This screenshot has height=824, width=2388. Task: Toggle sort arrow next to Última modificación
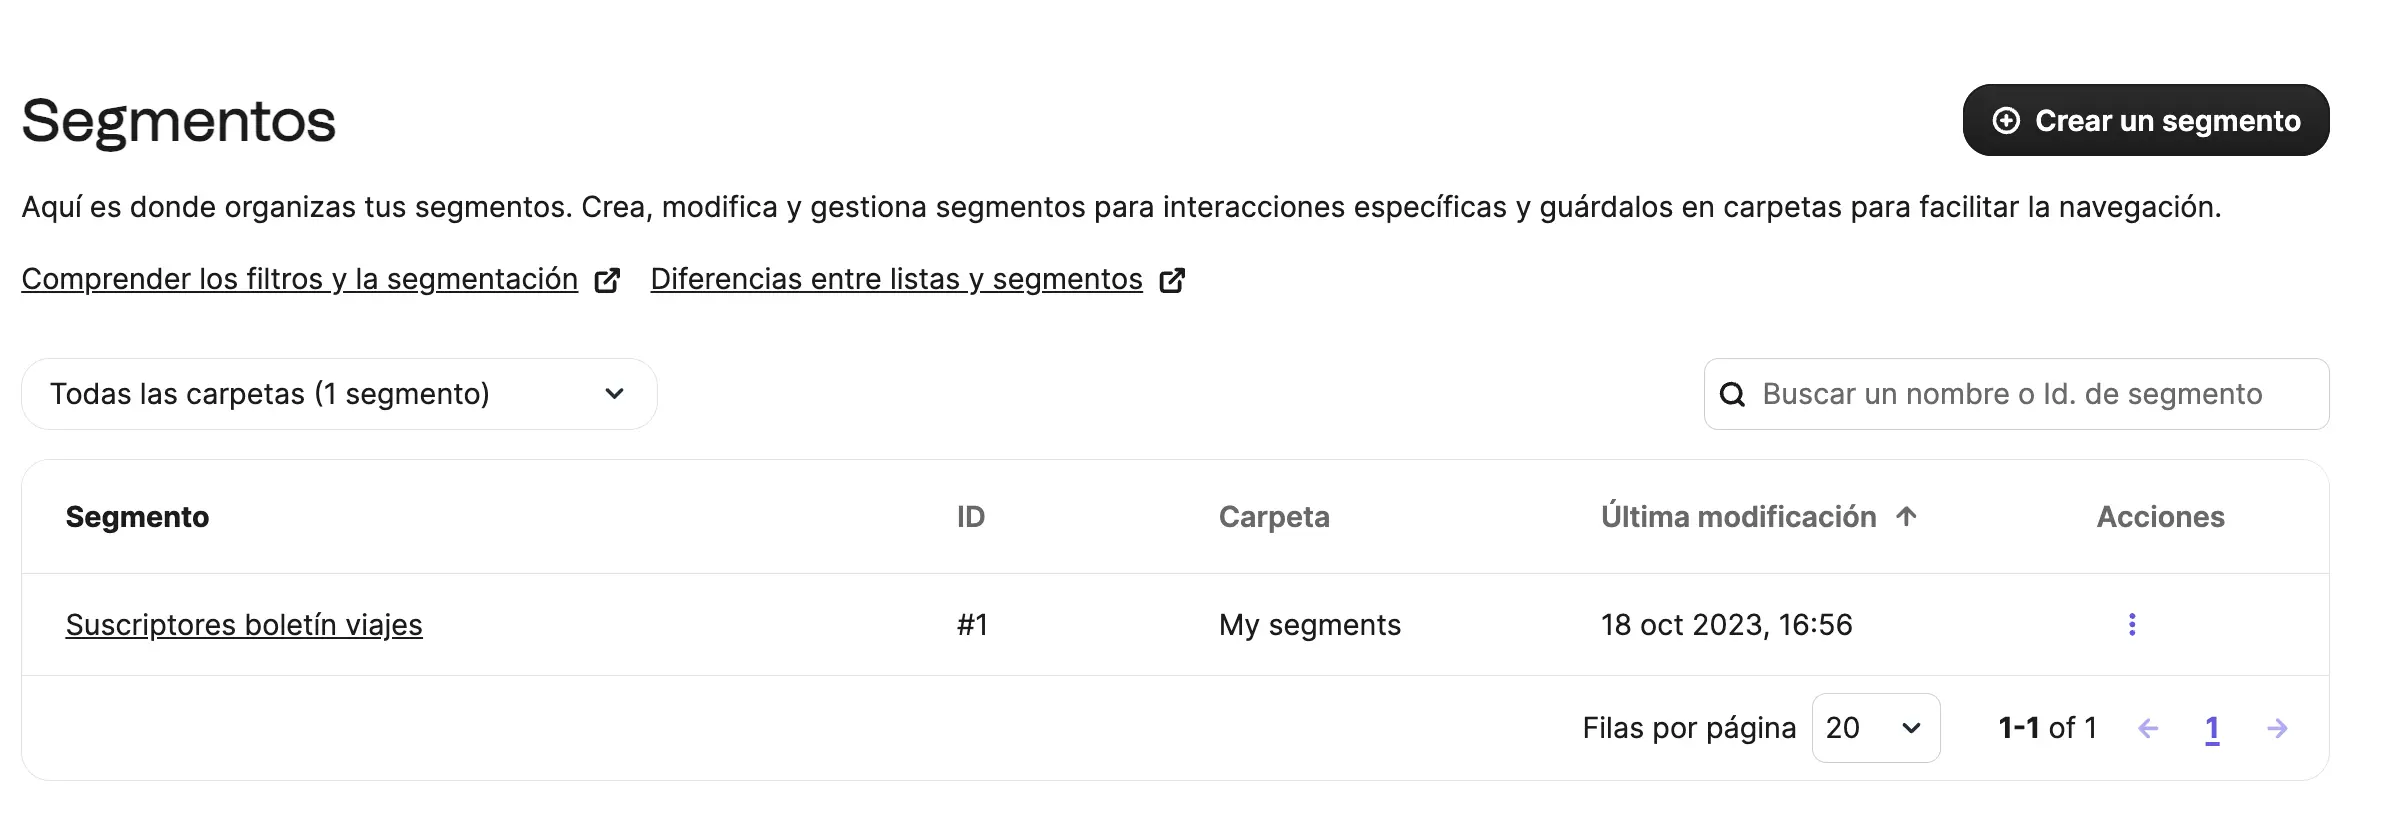(1906, 517)
